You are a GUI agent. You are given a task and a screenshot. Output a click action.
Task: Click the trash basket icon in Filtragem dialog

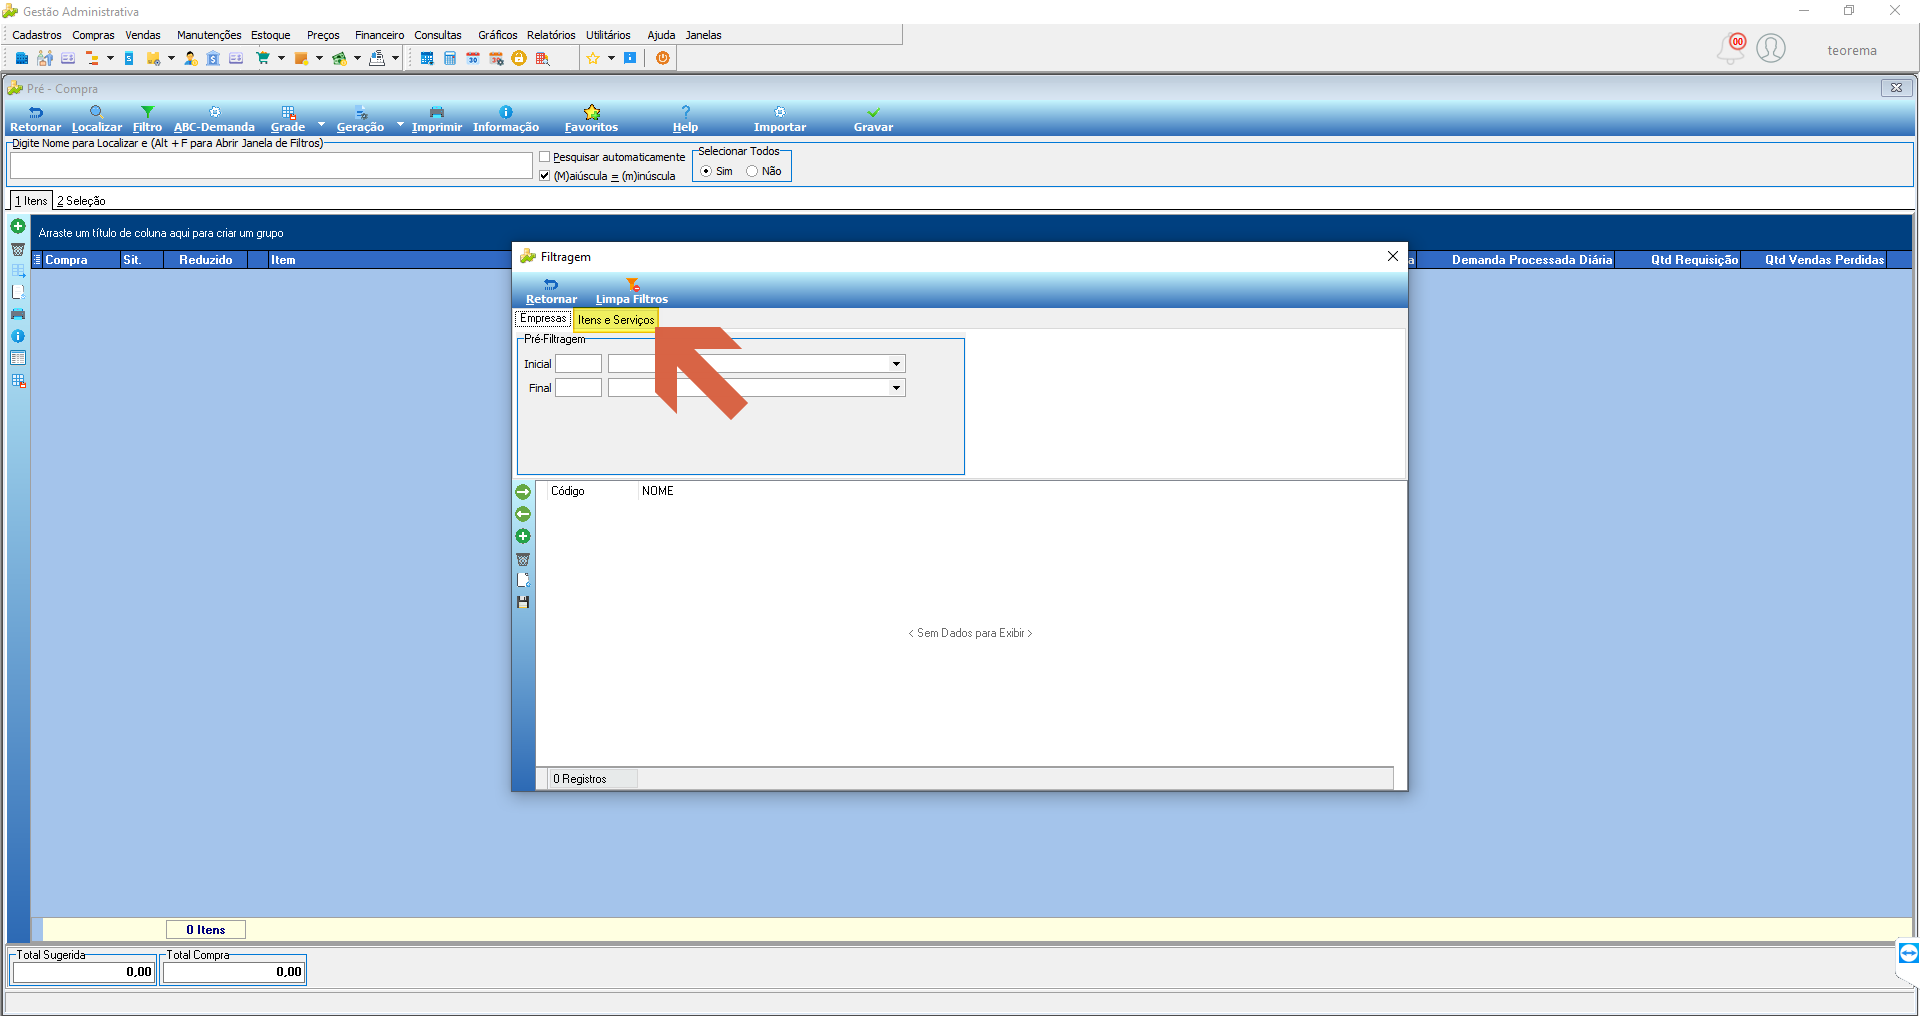pos(523,559)
